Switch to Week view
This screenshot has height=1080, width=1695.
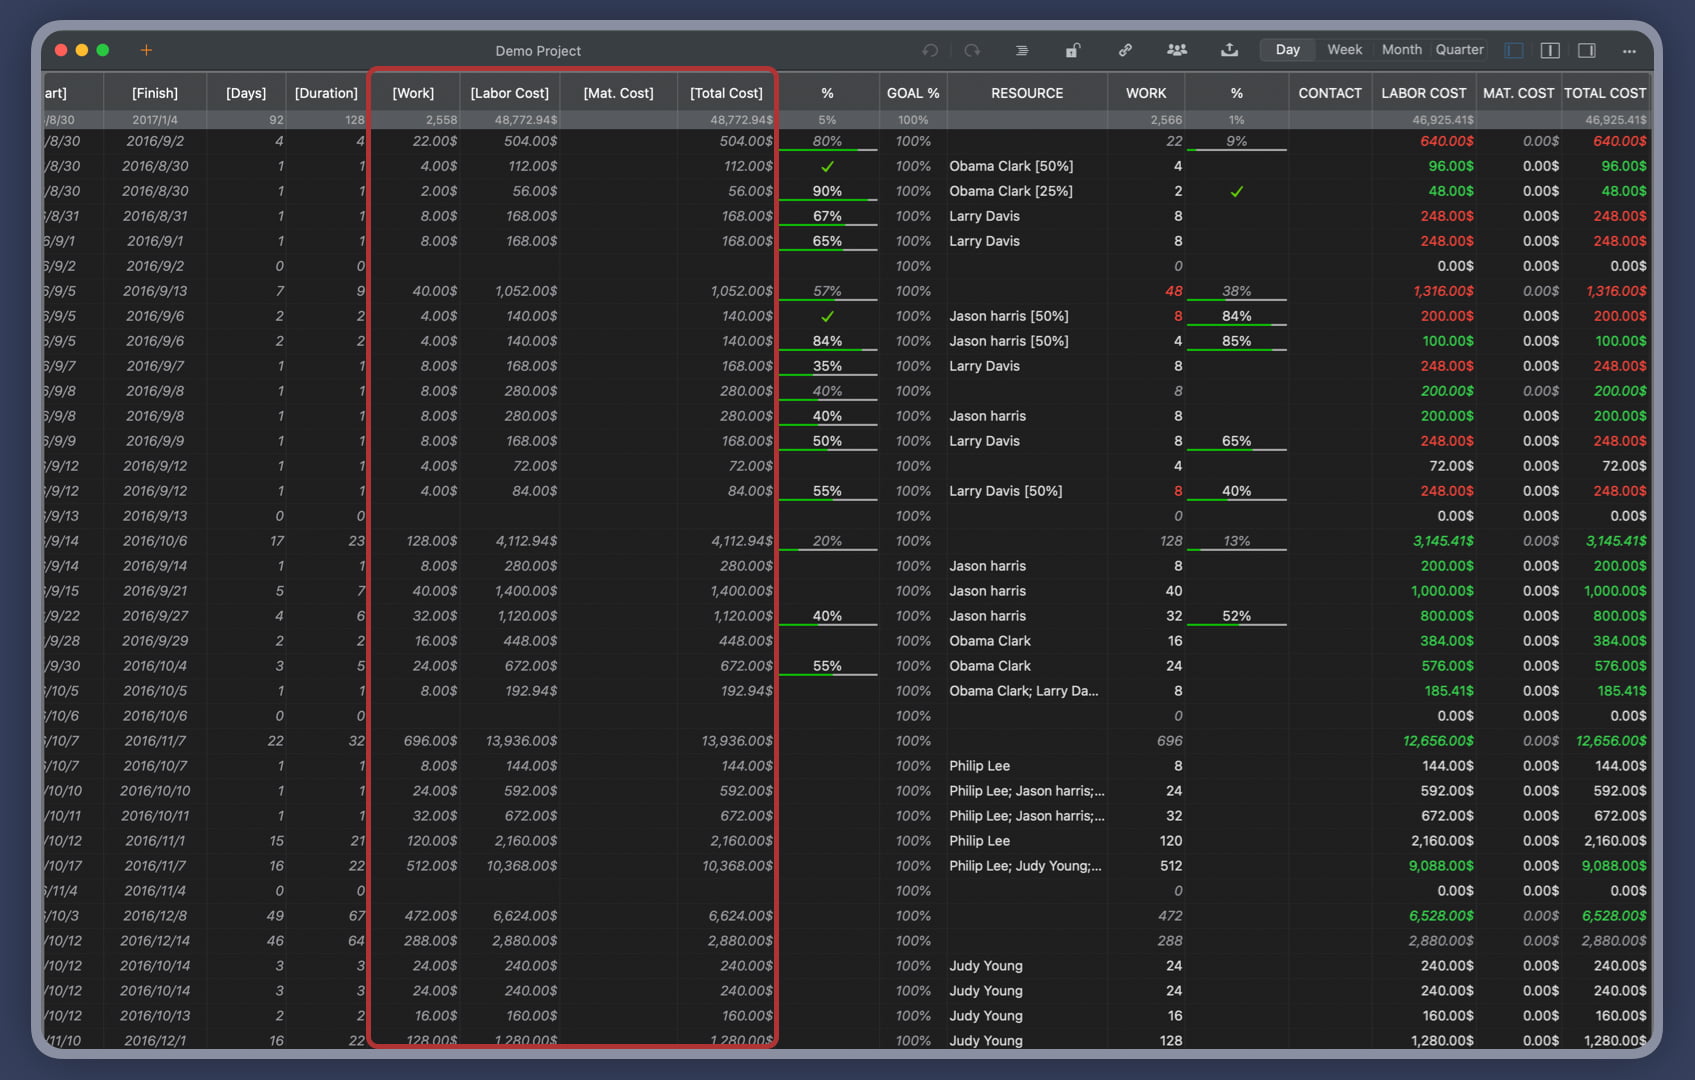[1344, 50]
